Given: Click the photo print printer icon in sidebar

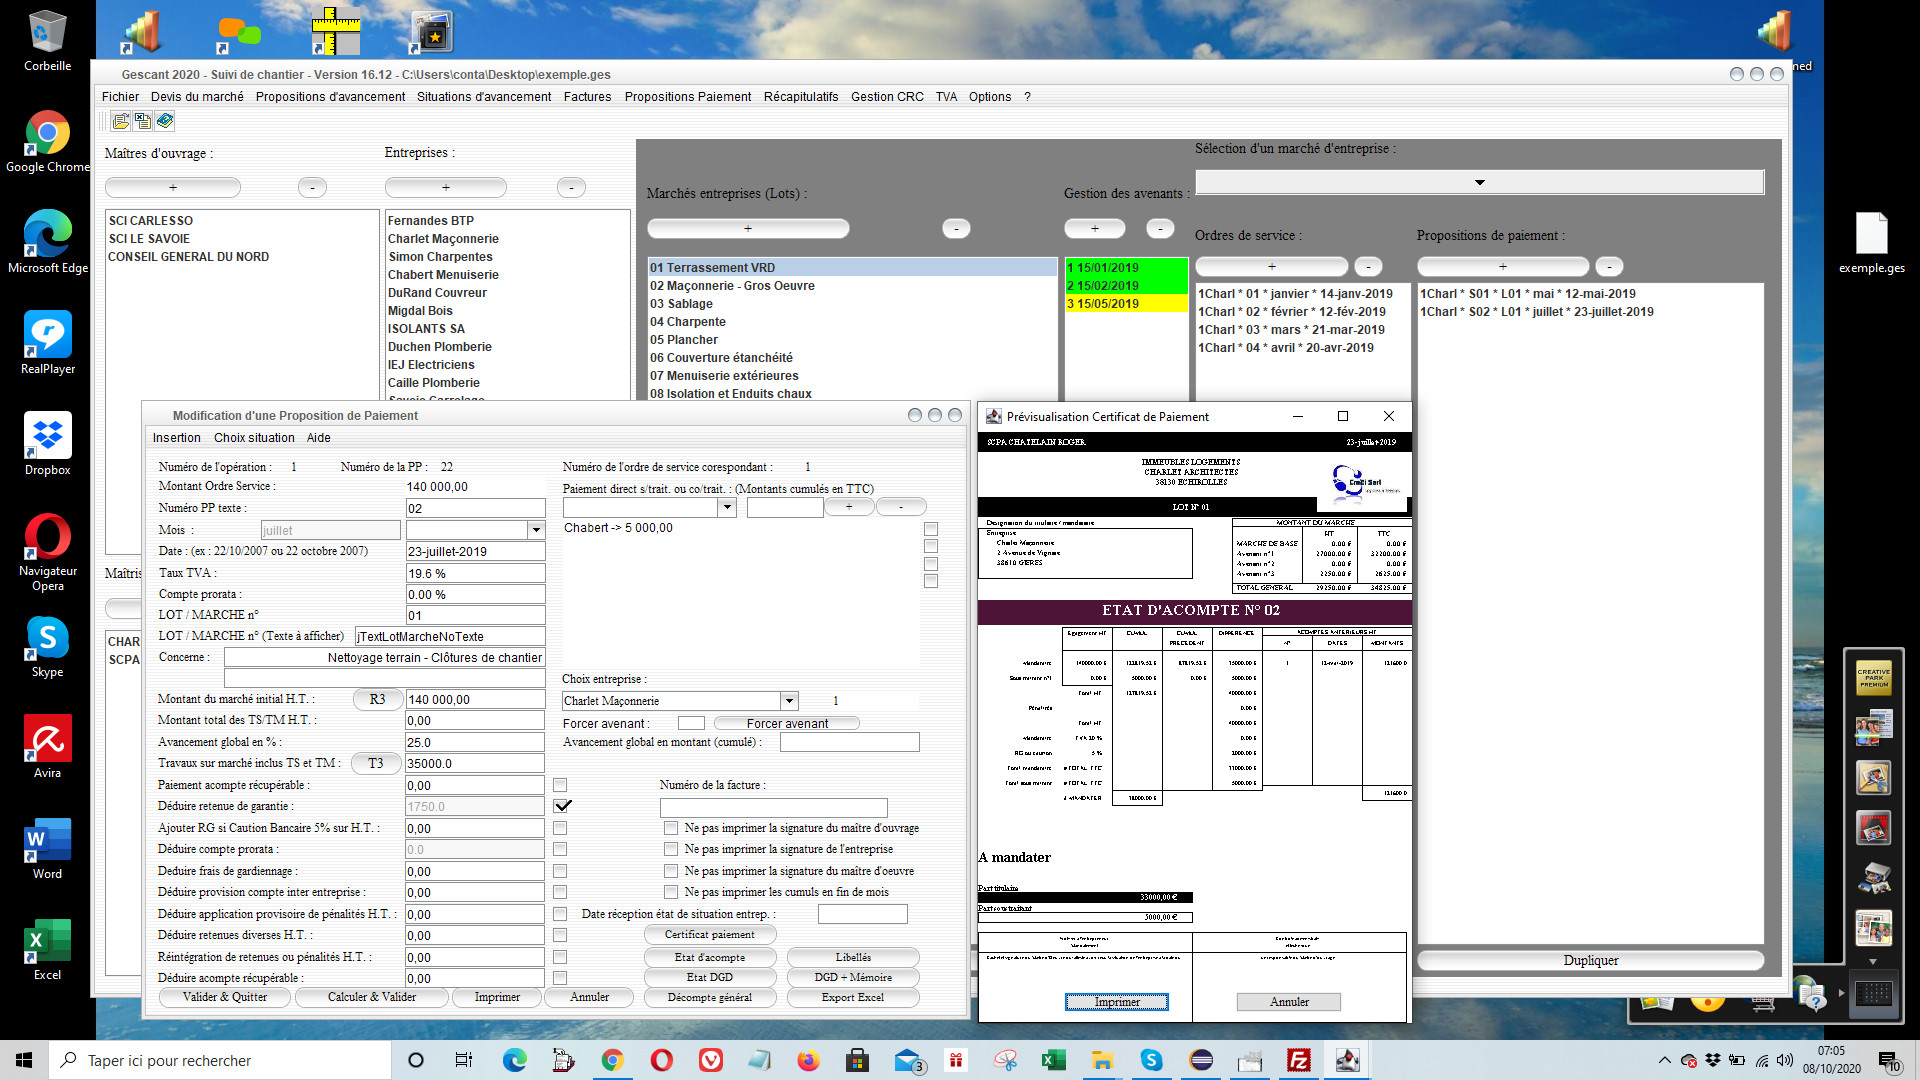Looking at the screenshot, I should (x=1873, y=878).
